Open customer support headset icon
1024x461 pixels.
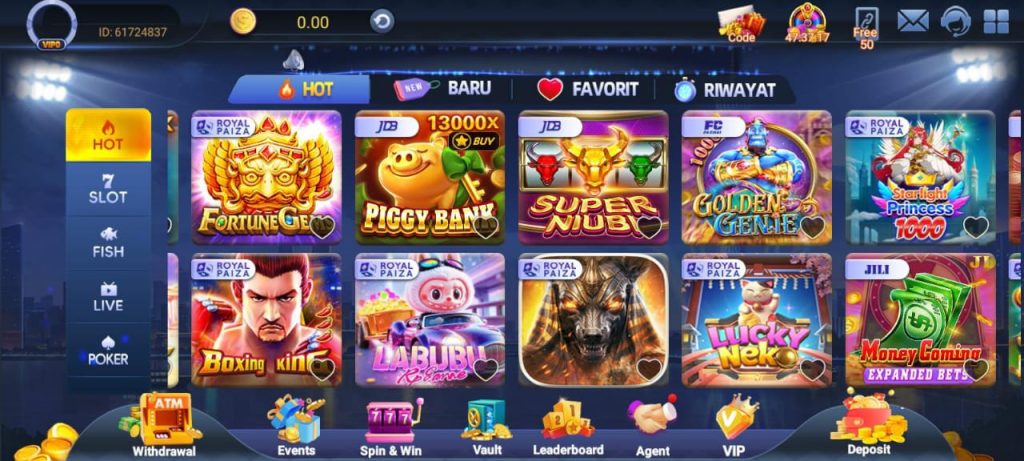click(x=955, y=21)
